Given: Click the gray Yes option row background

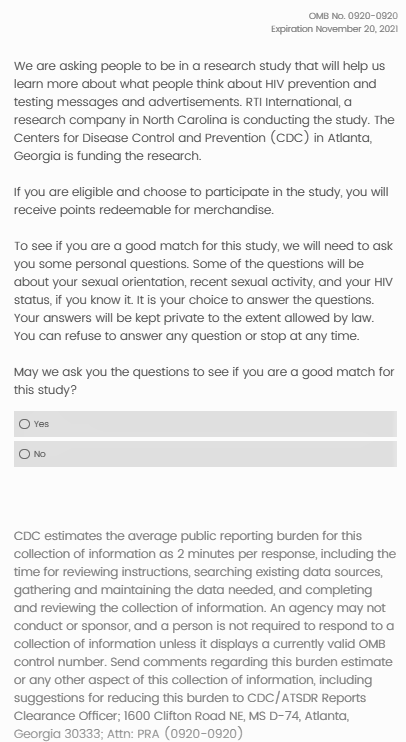Looking at the screenshot, I should (x=205, y=424).
